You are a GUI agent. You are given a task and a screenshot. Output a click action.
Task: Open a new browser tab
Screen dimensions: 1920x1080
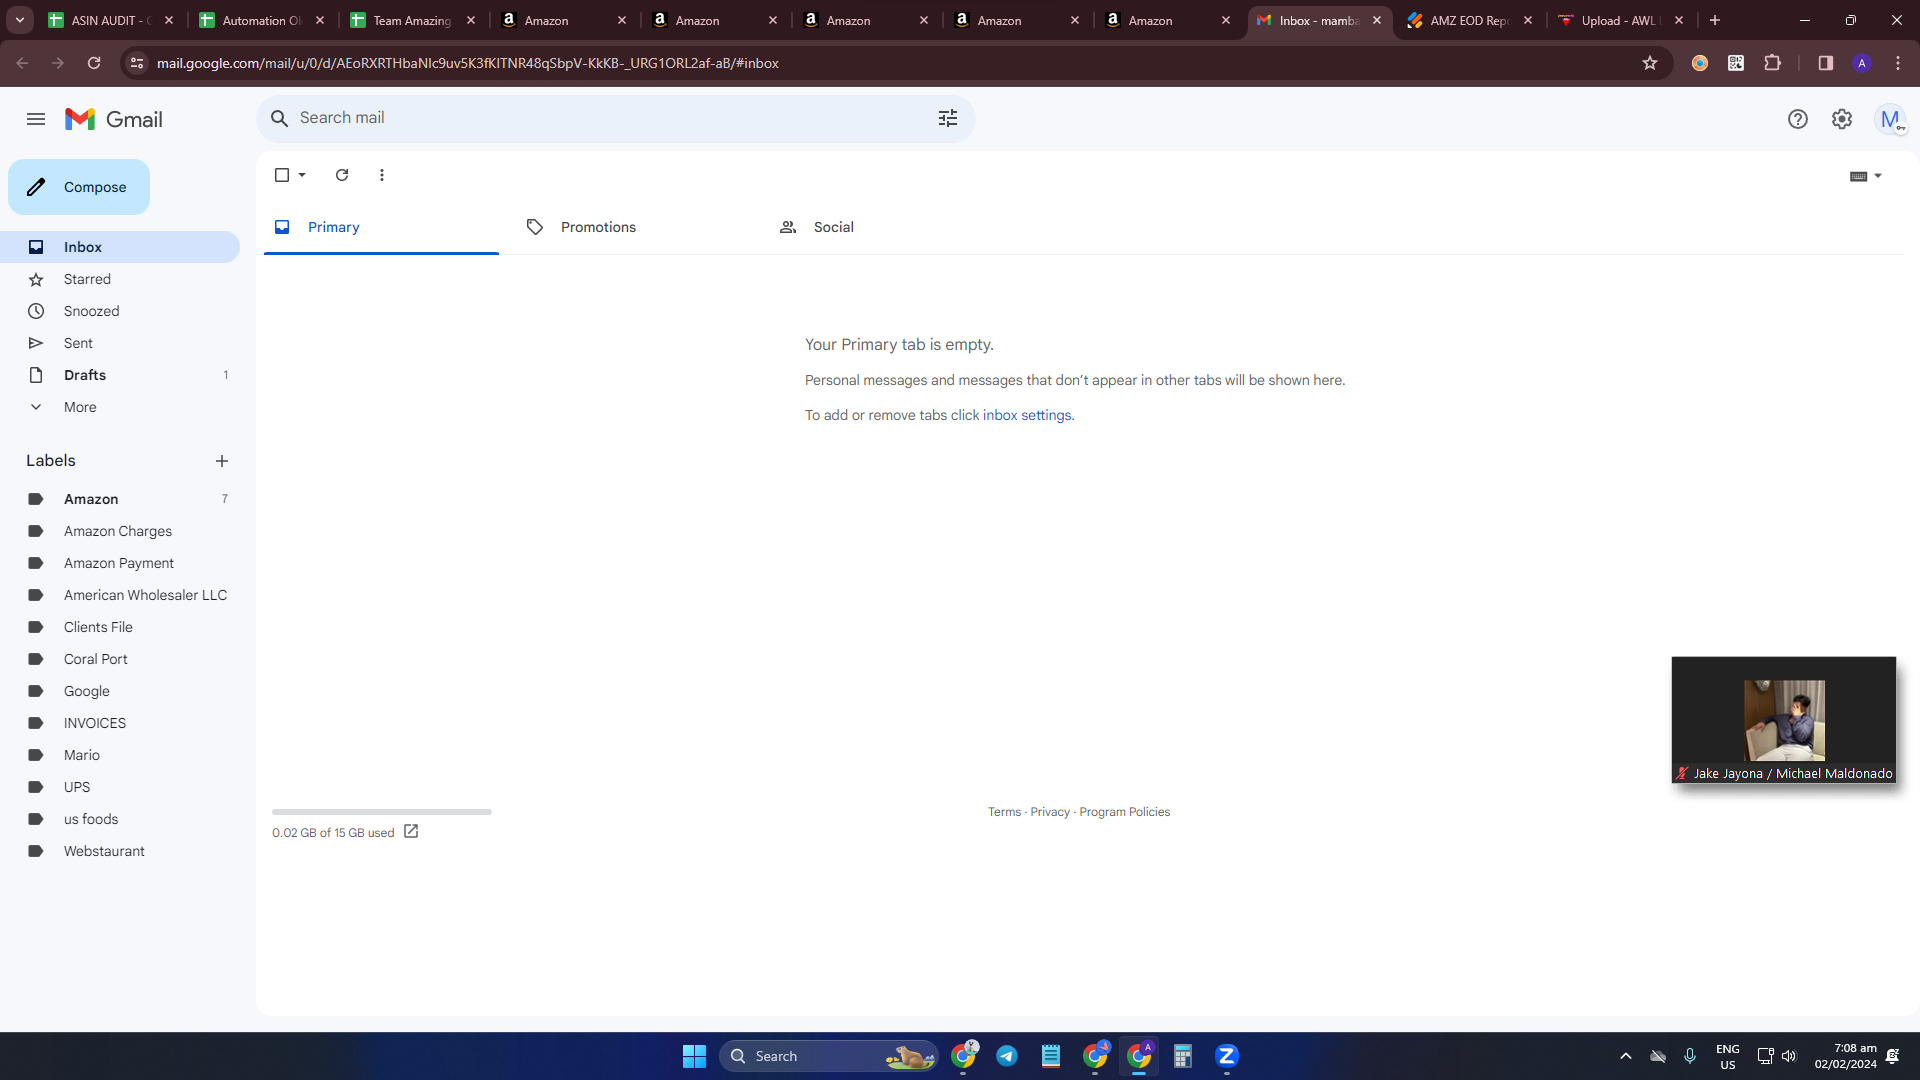click(x=1715, y=20)
